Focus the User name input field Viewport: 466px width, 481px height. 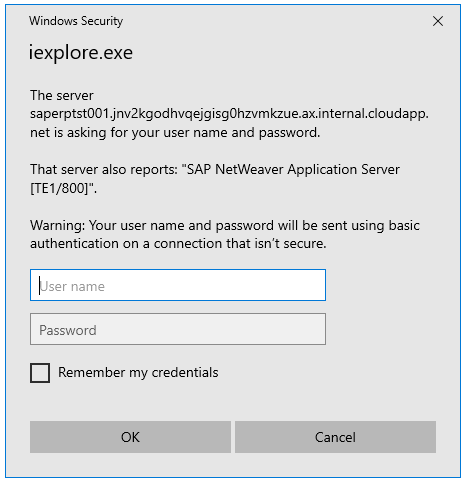(178, 285)
